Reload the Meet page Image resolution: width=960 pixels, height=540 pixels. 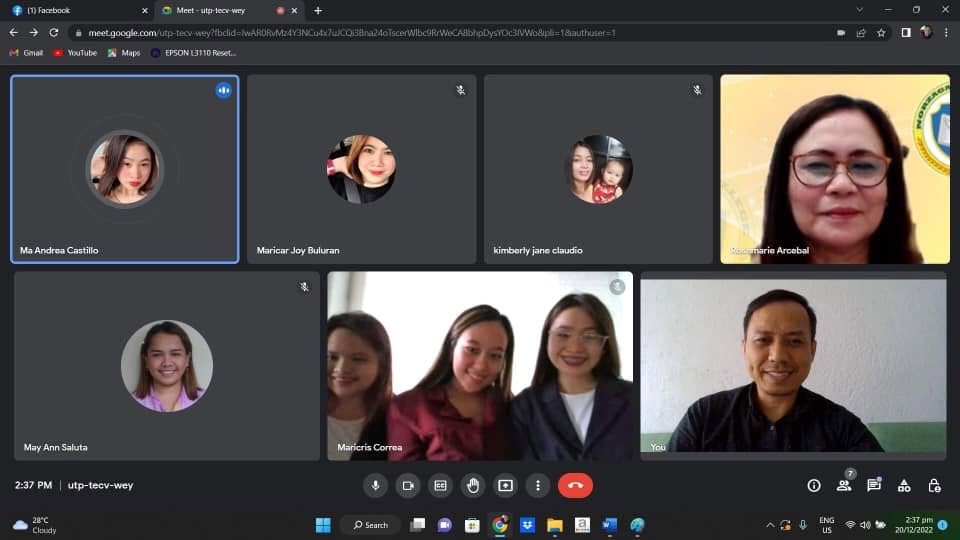click(x=54, y=32)
